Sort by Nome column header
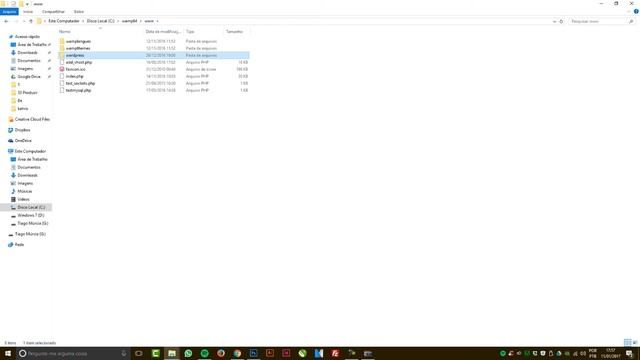 (x=64, y=31)
